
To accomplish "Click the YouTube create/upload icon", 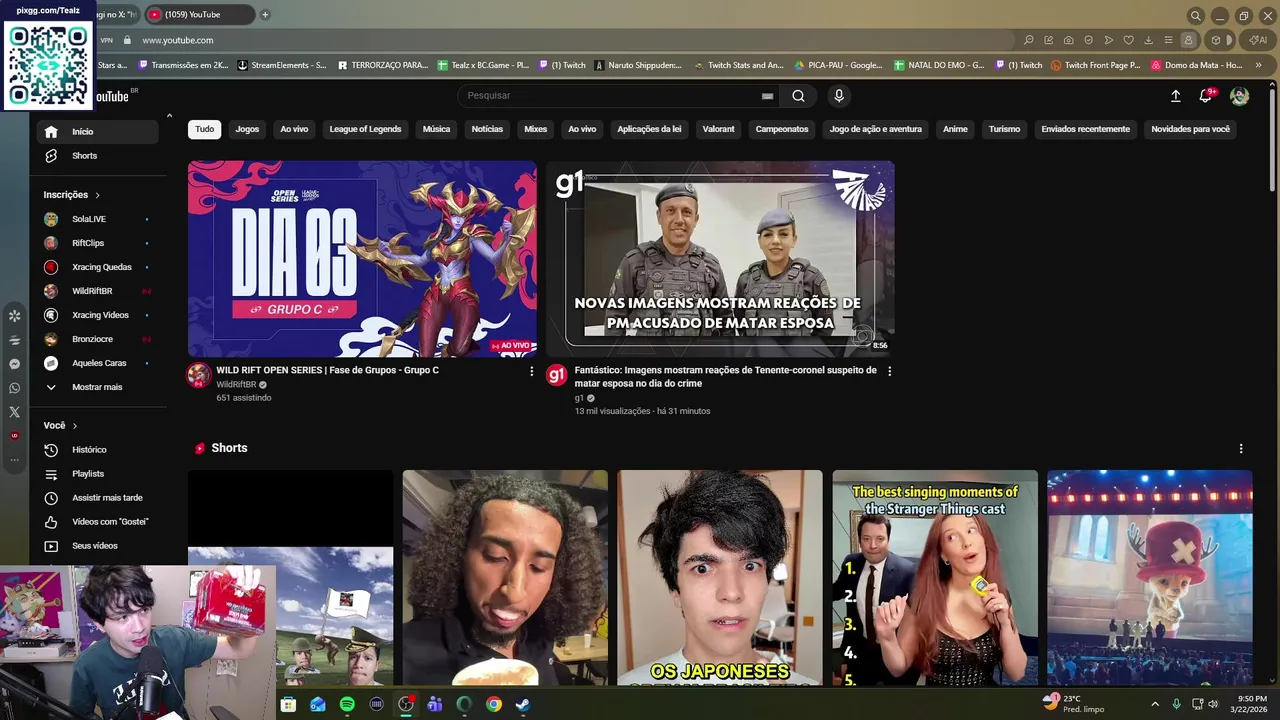I will (x=1176, y=96).
